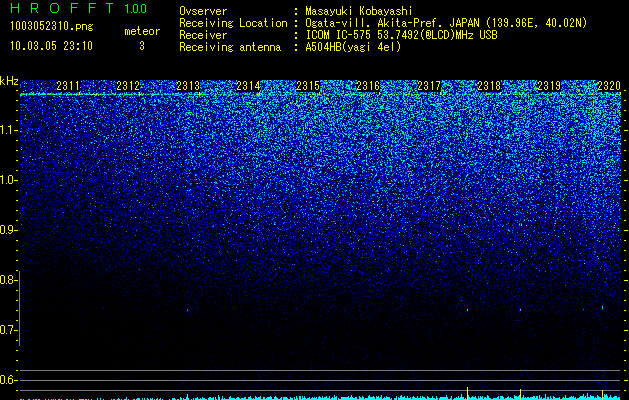
Task: Select the Ogata-vill. Akita-Pref. JAPAN location text
Action: (x=446, y=23)
